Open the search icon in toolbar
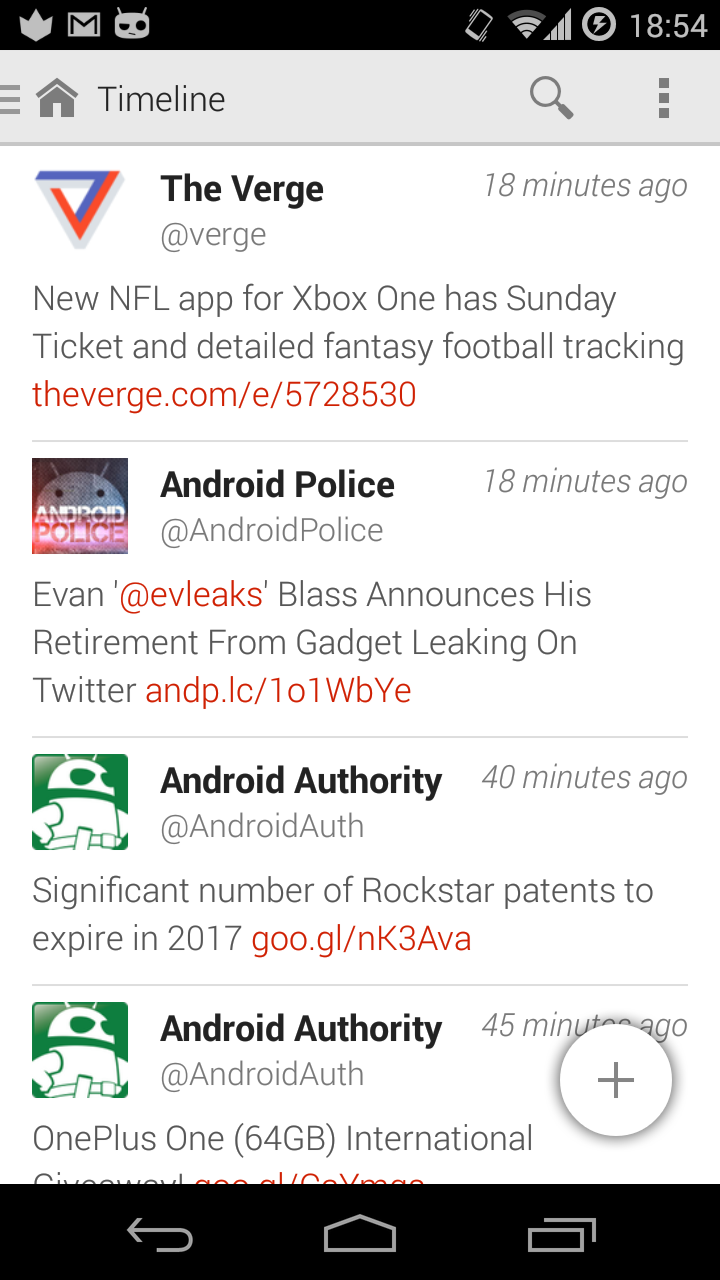 (551, 98)
